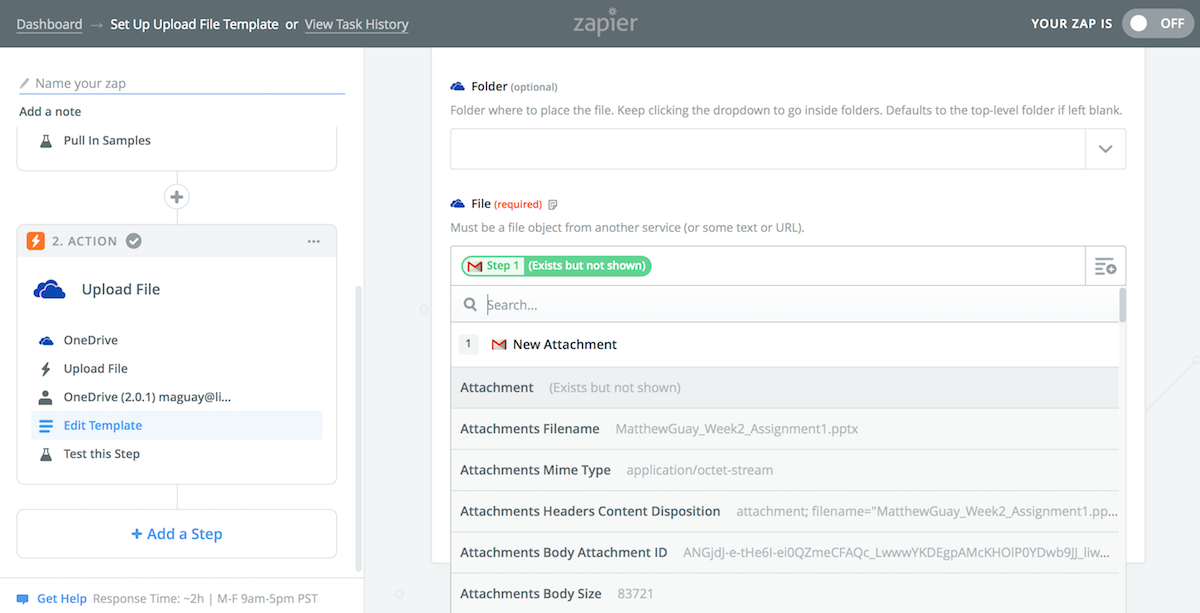Click the person icon beside OneDrive account

point(45,397)
